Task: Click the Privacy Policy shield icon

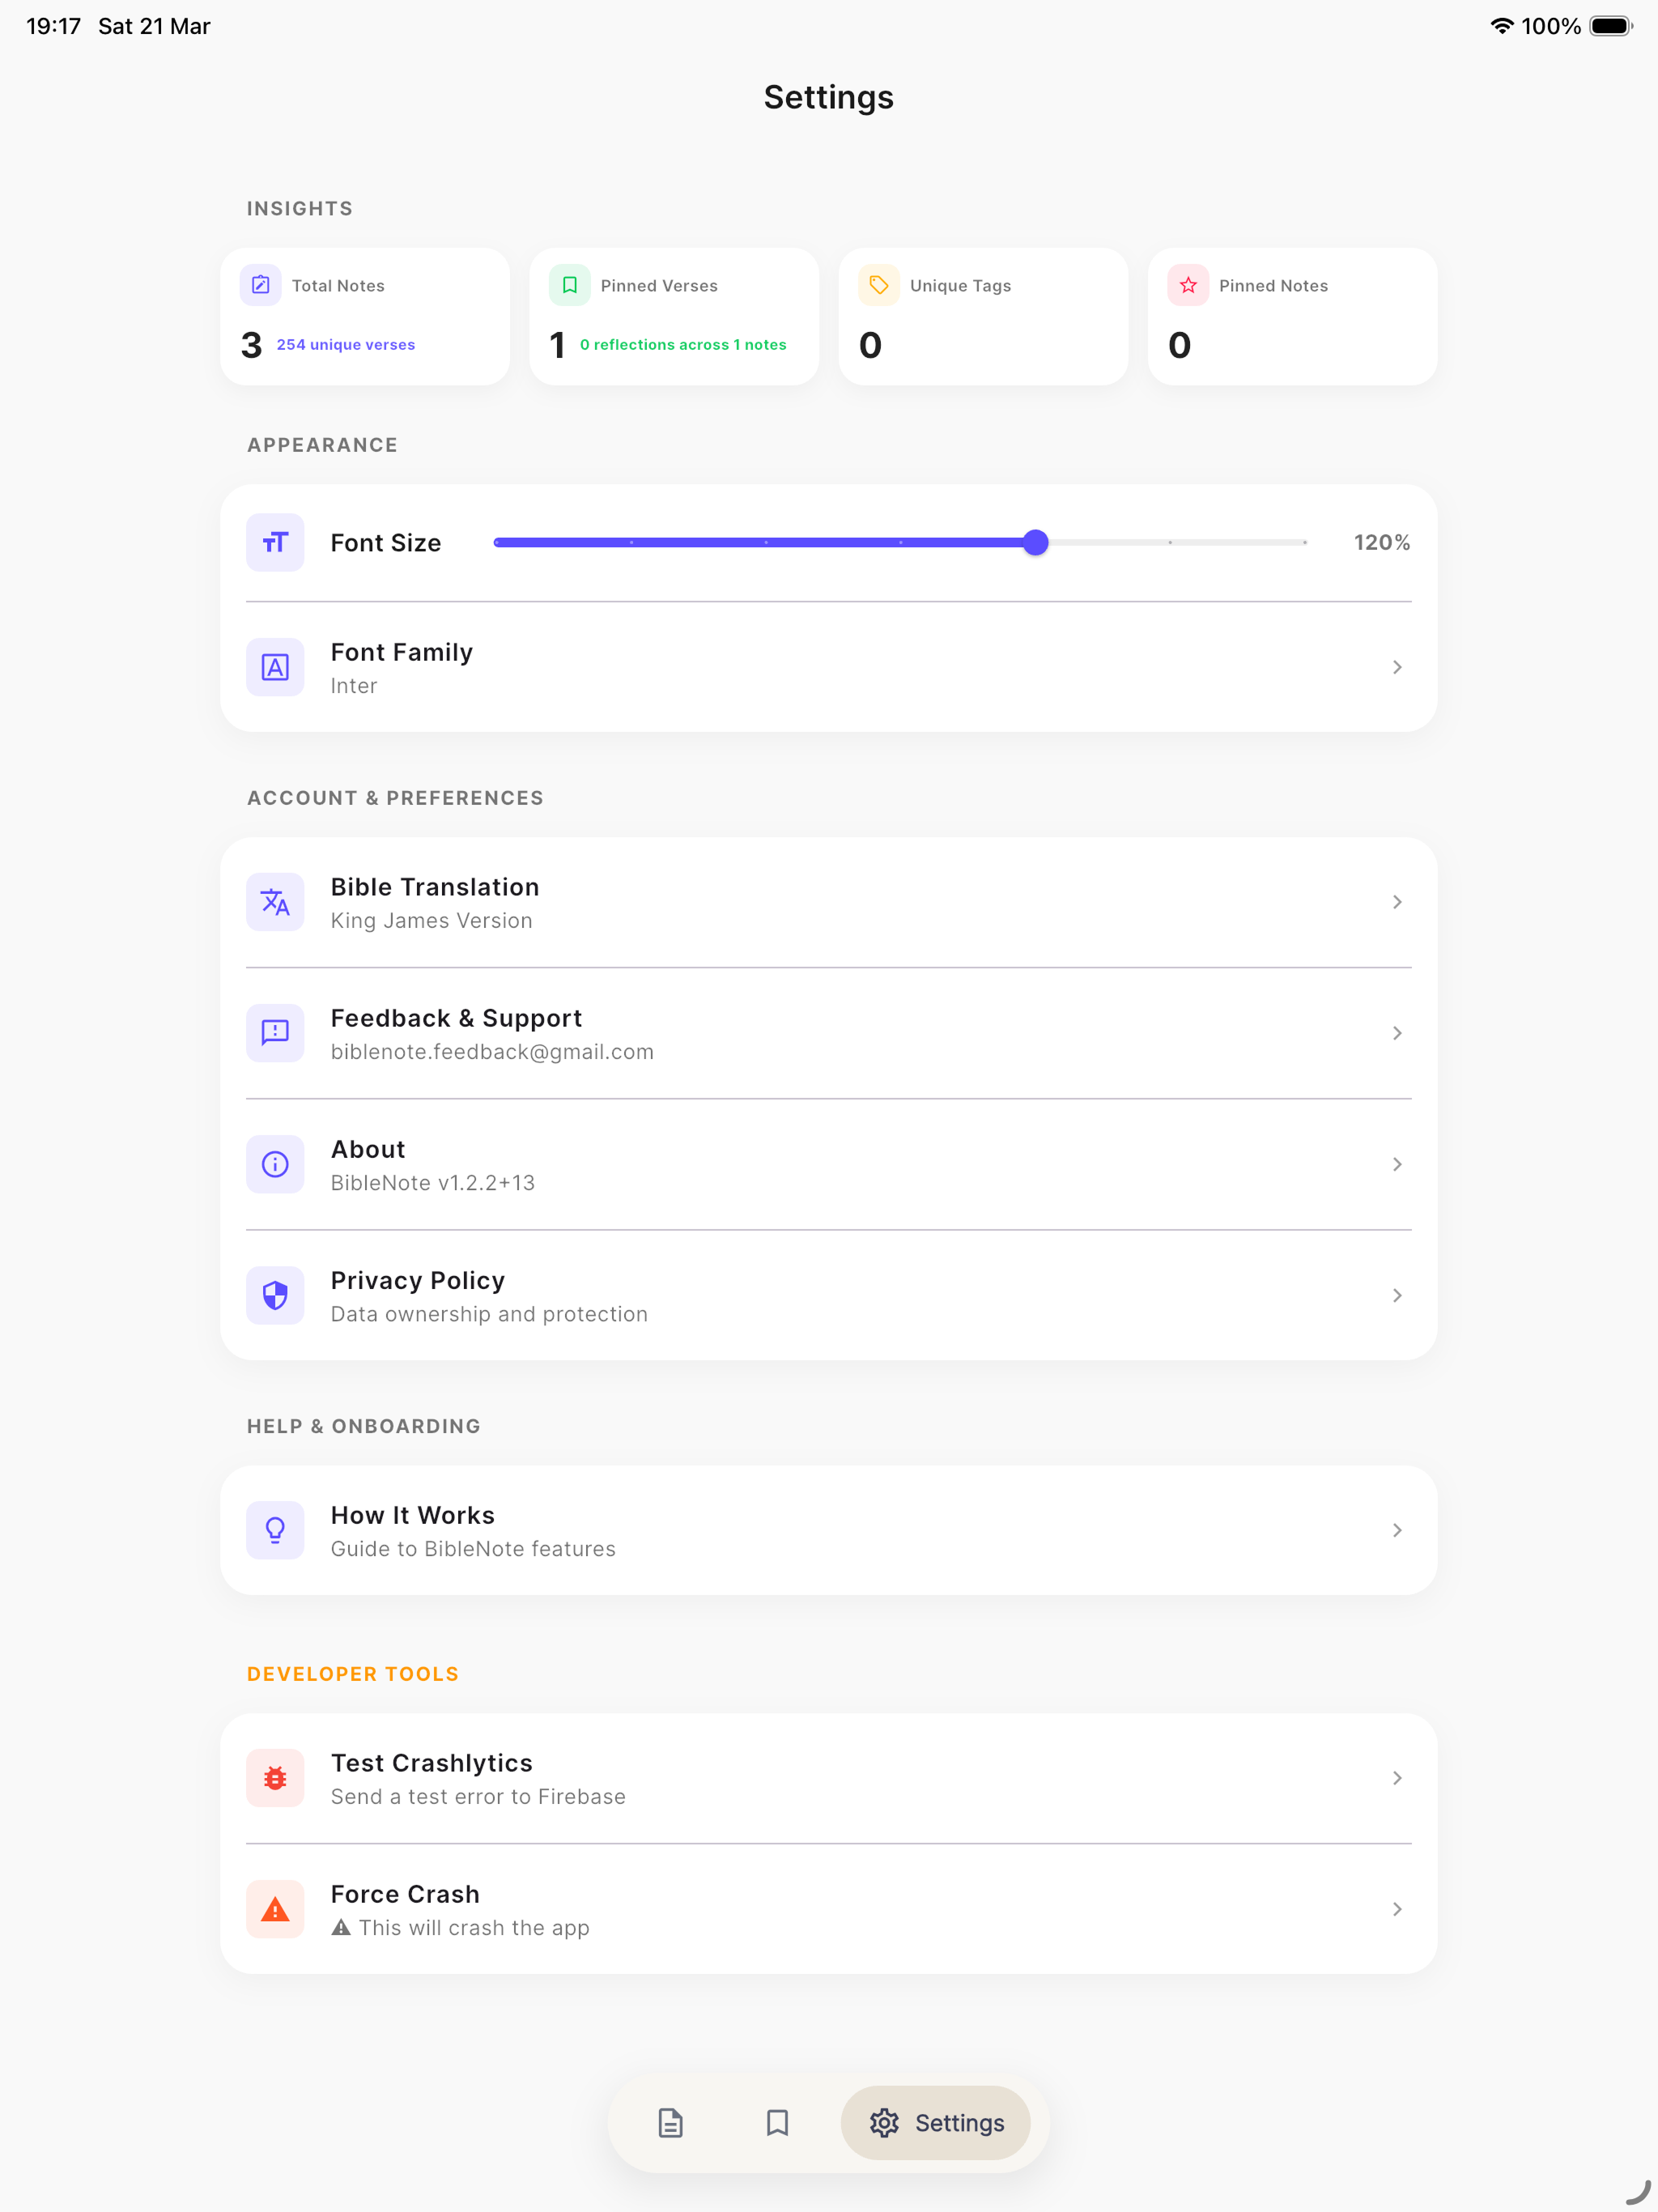Action: point(275,1295)
